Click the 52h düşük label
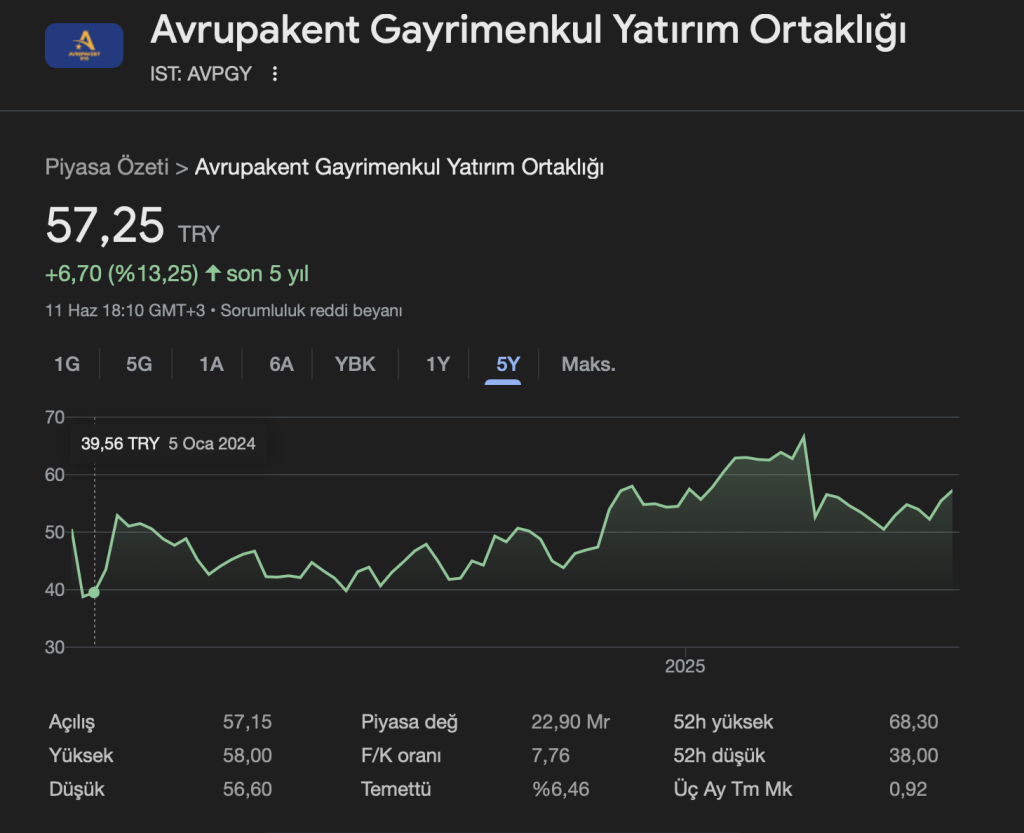 (x=719, y=755)
